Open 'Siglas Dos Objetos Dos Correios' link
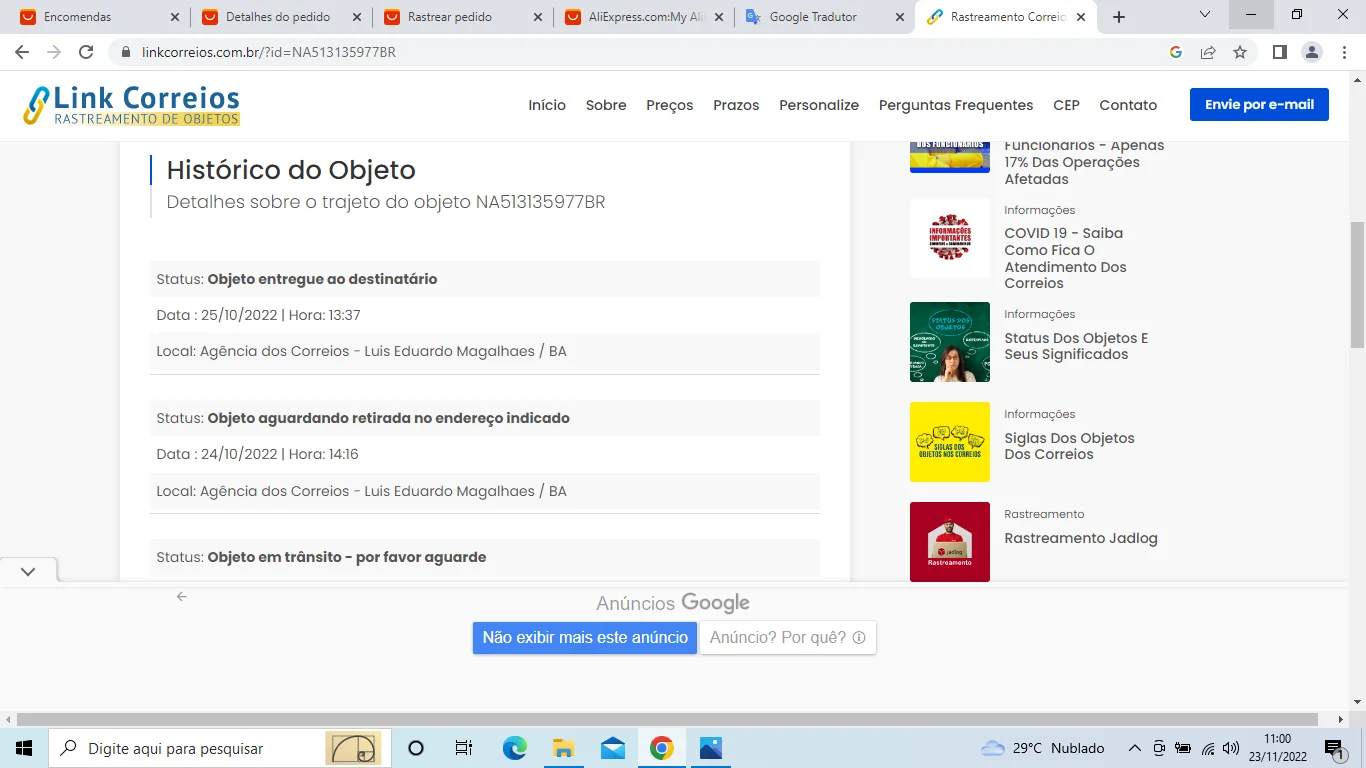The height and width of the screenshot is (768, 1366). click(x=1069, y=446)
